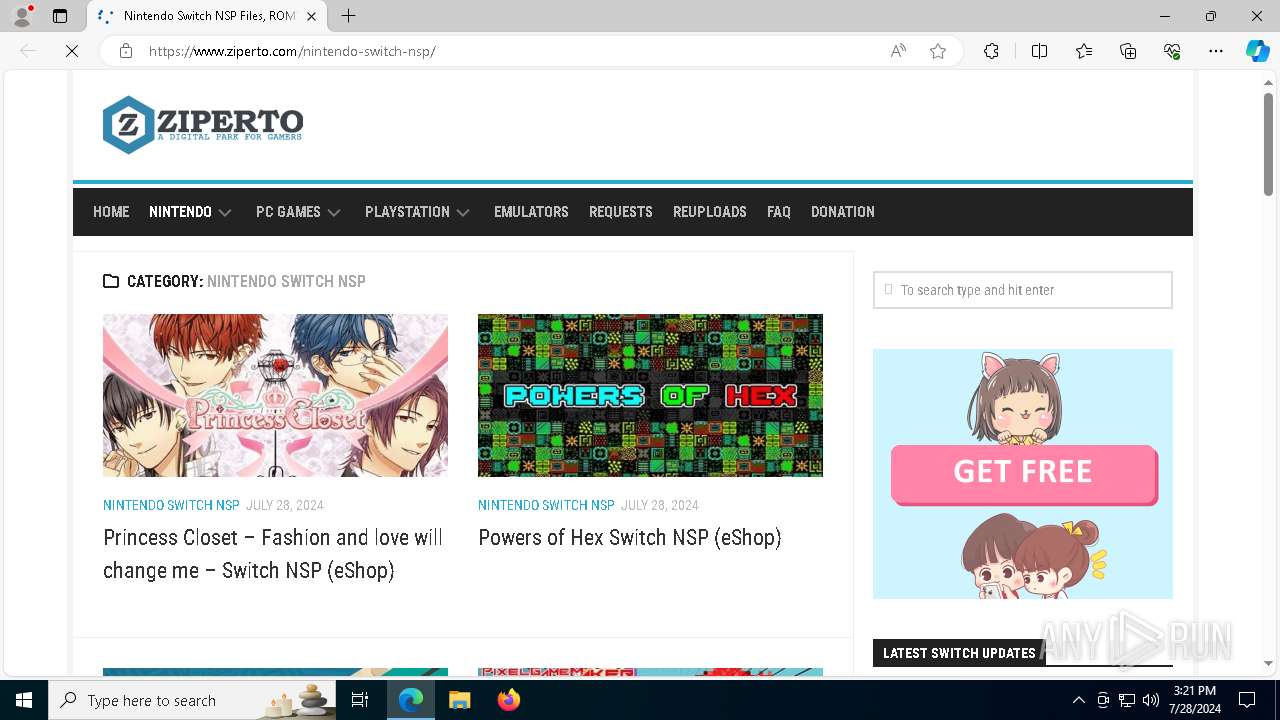Expand the PC GAMES menu

(298, 212)
